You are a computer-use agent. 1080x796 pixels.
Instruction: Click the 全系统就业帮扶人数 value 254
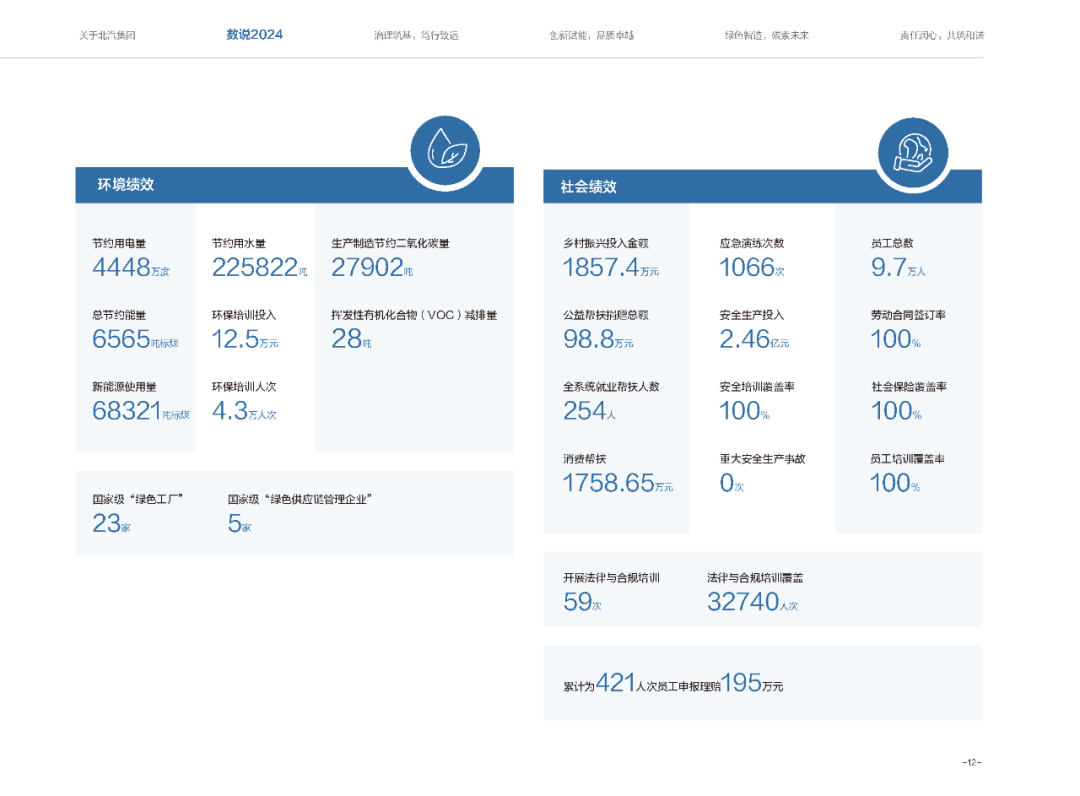coord(585,411)
